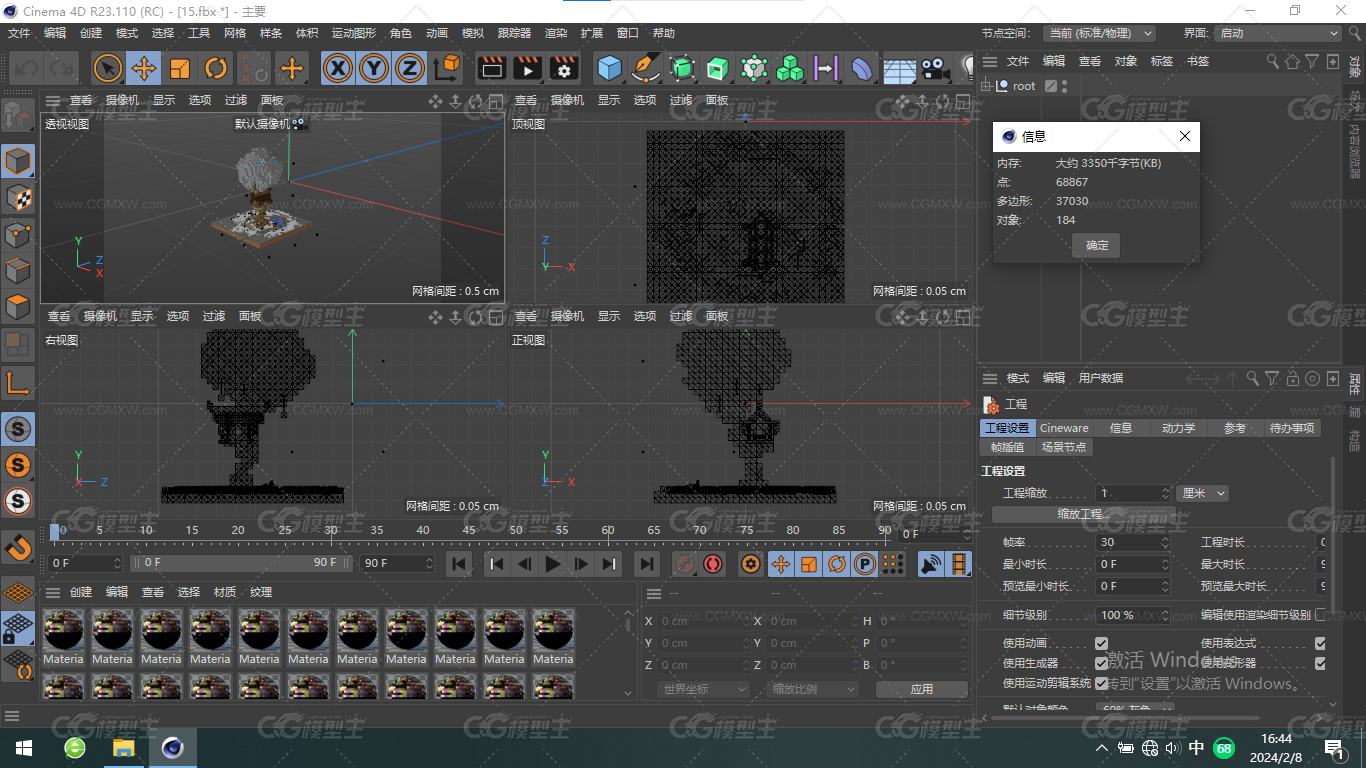Click the lock icon in attributes panel

pos(1293,378)
